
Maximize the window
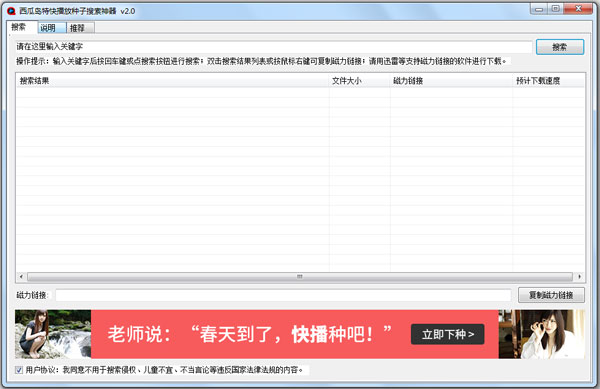coord(556,9)
